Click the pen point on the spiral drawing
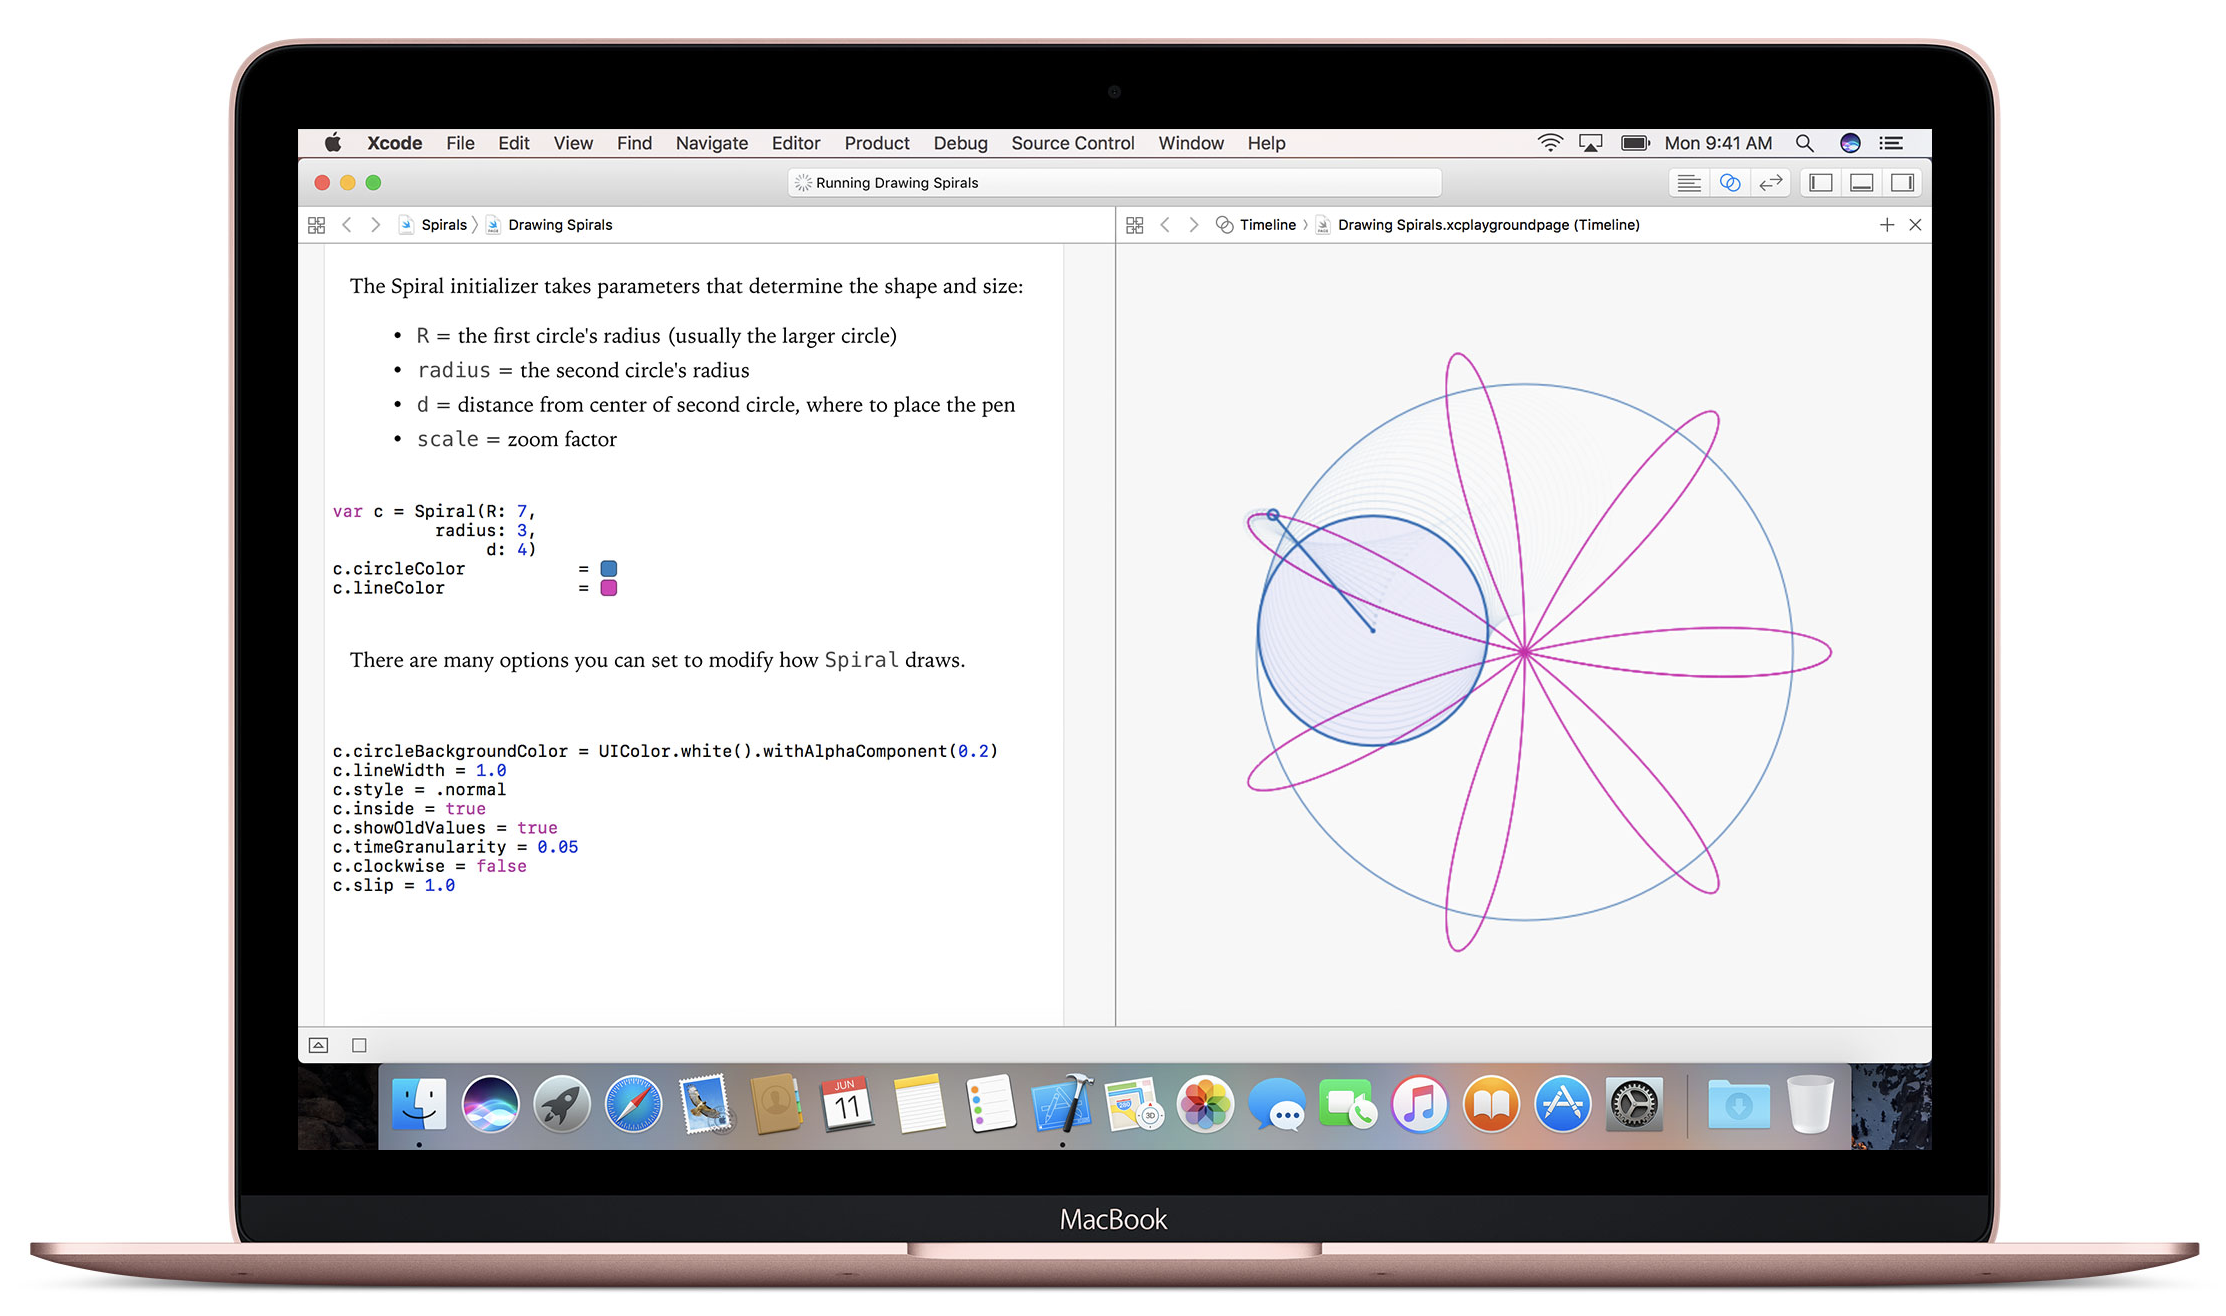 coord(1273,515)
